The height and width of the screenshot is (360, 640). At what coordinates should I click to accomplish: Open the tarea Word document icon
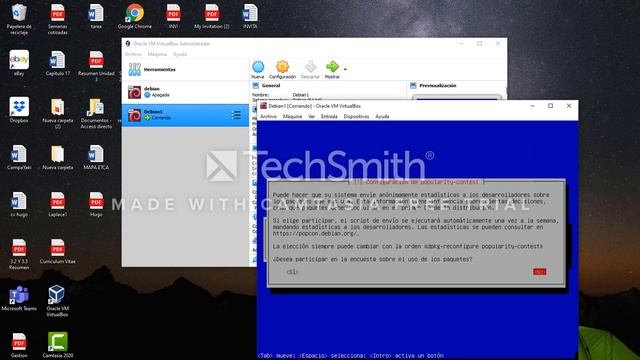[x=96, y=16]
